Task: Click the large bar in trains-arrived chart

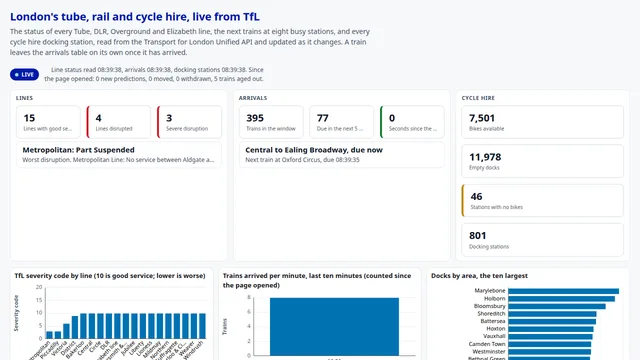Action: tap(334, 327)
